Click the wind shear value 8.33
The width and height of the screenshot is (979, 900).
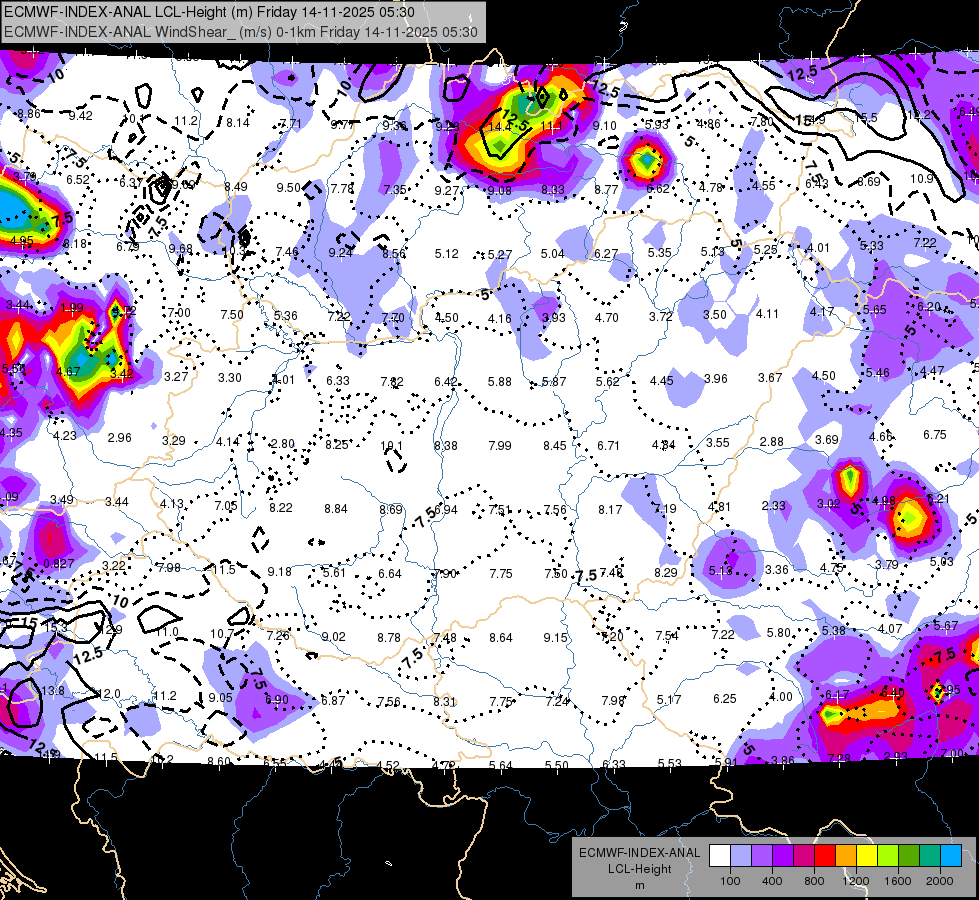(x=553, y=190)
